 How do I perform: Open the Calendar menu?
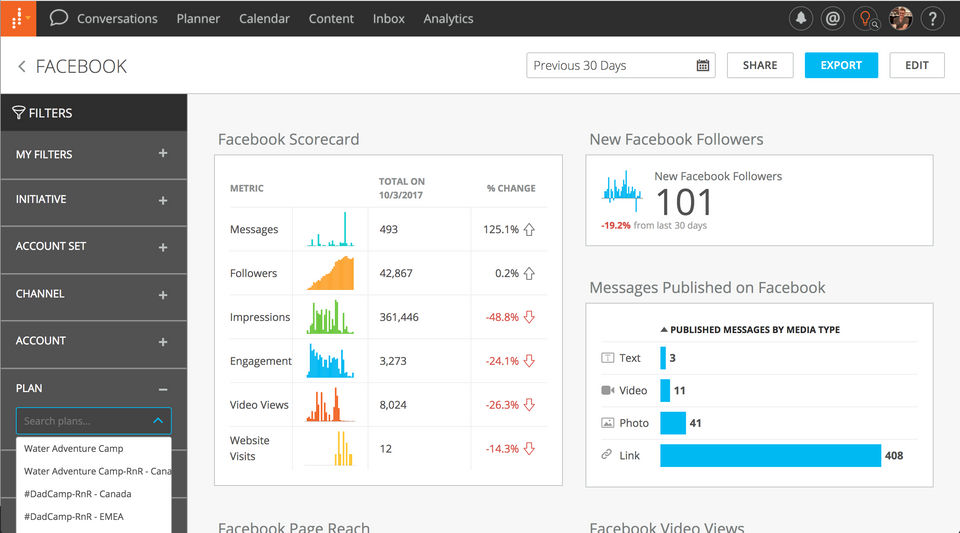264,18
